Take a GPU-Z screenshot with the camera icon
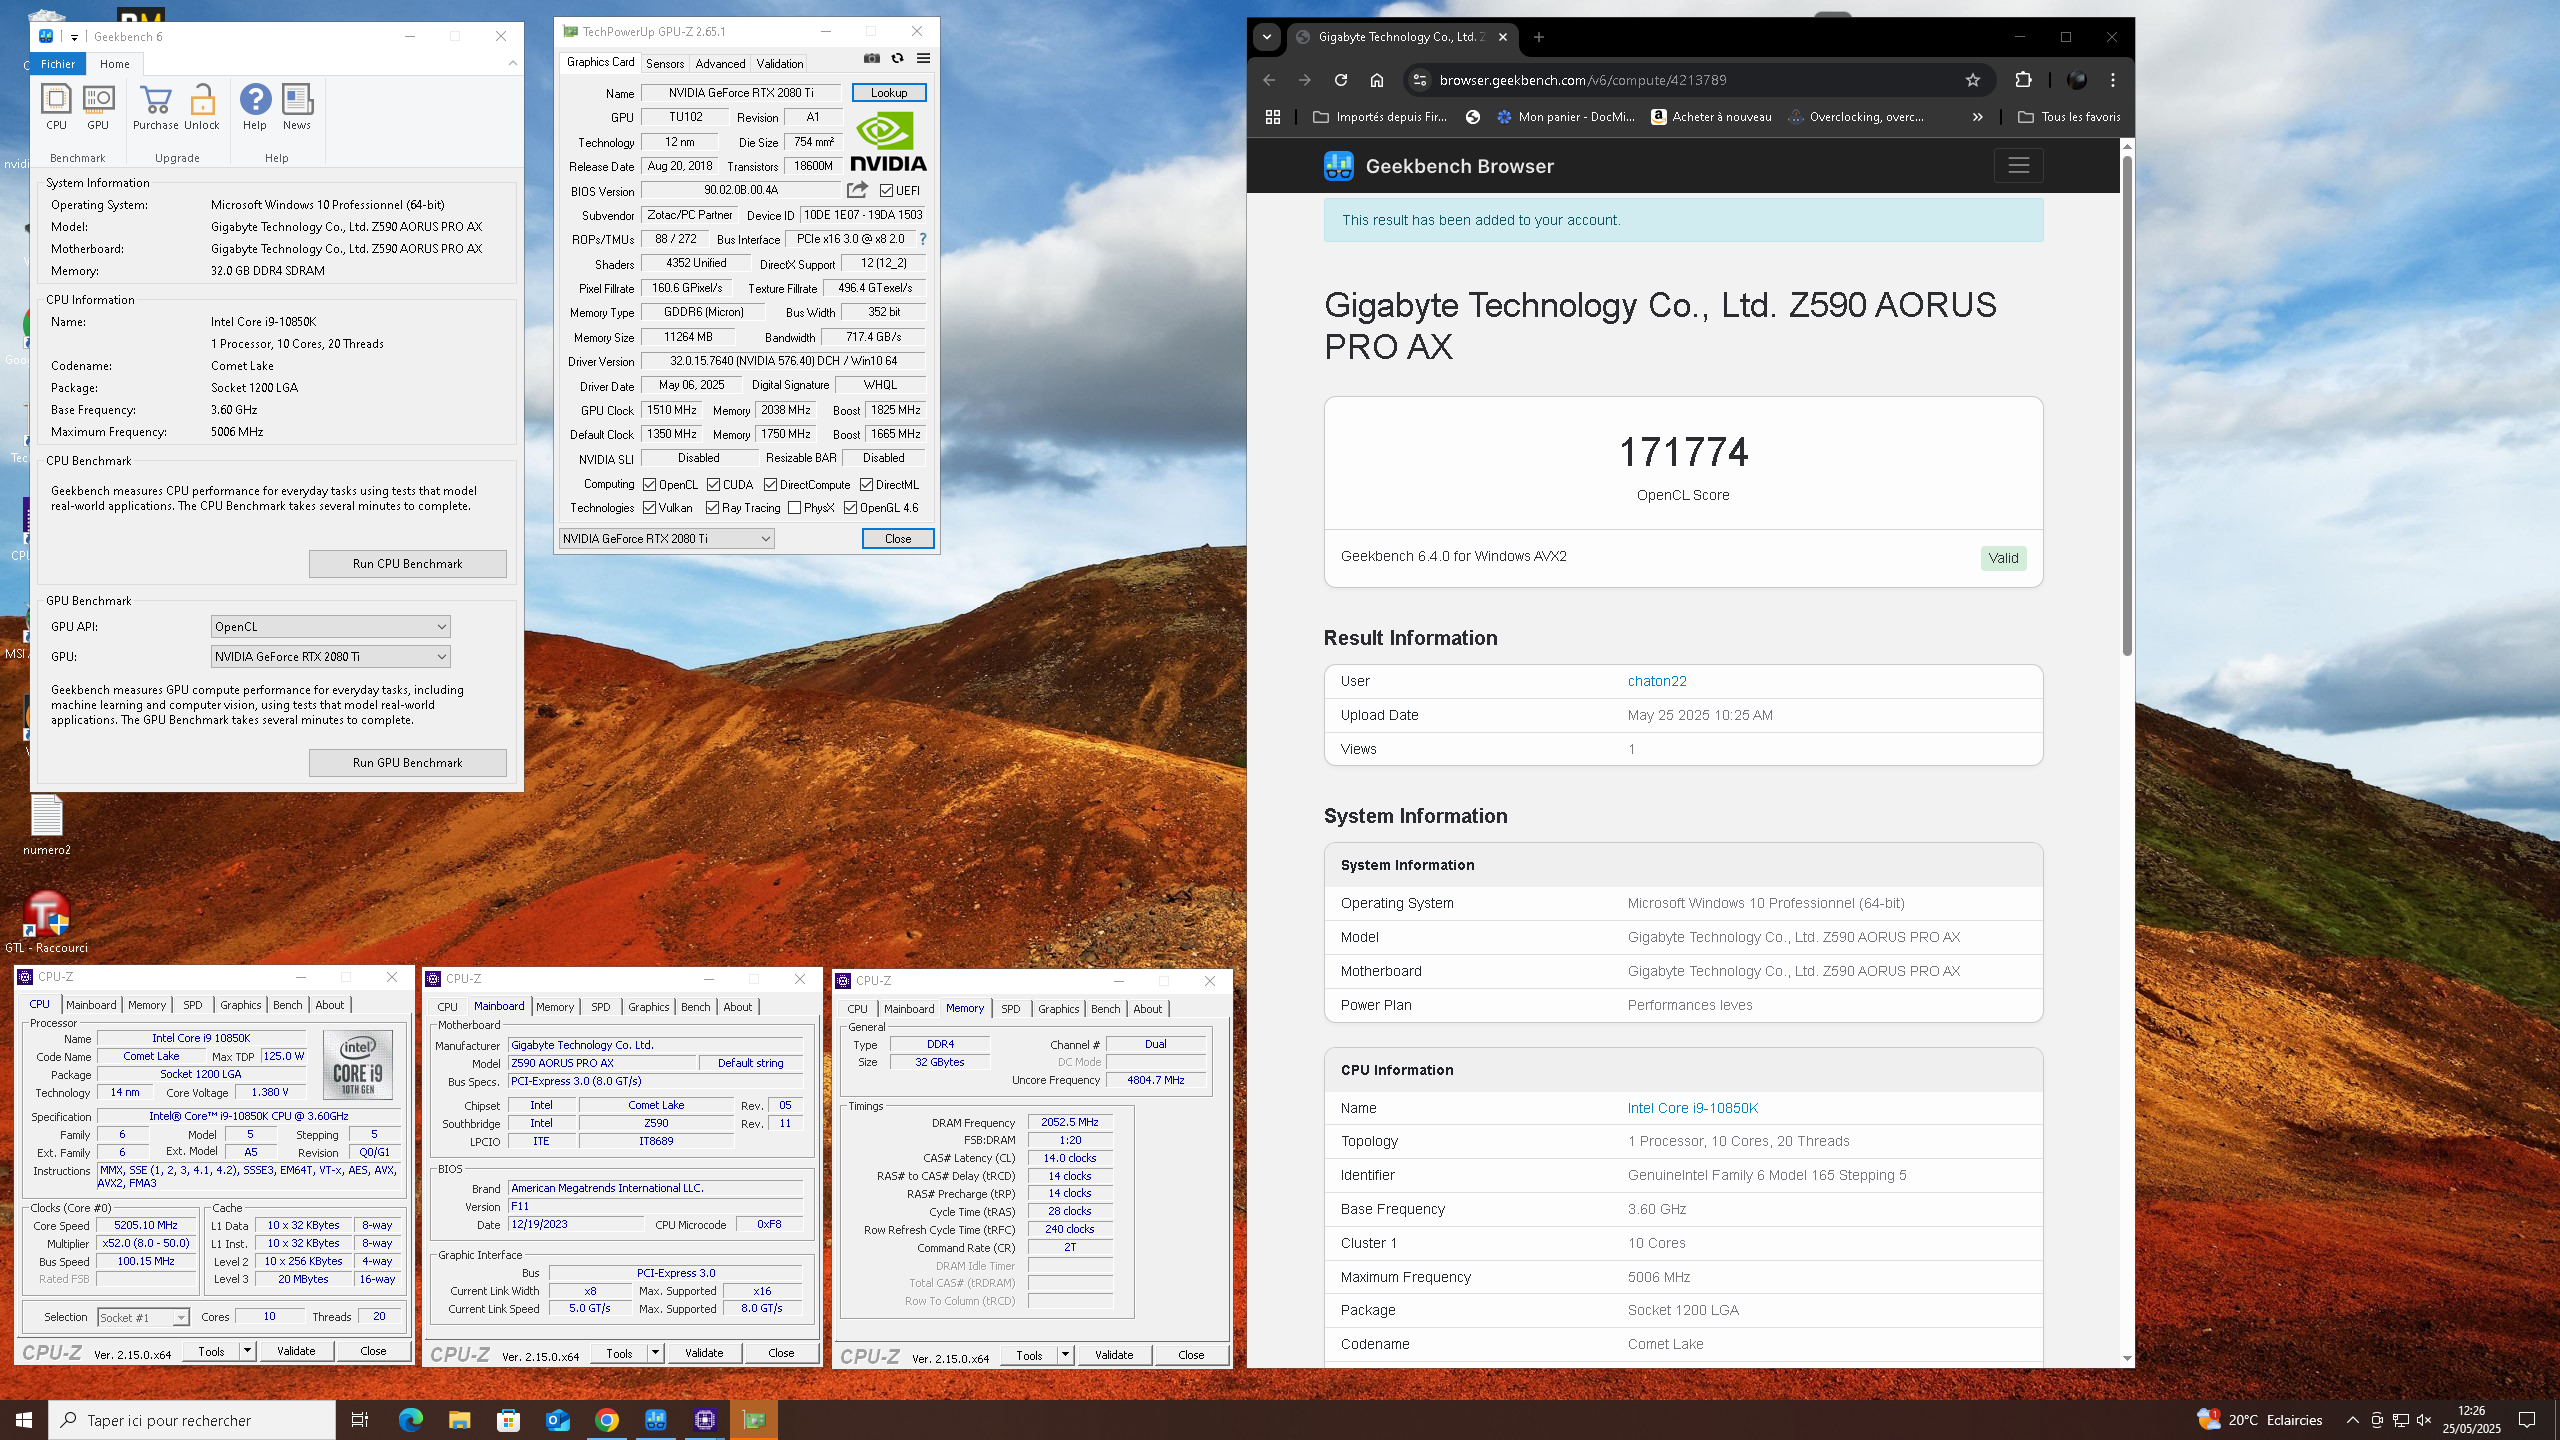 click(872, 59)
